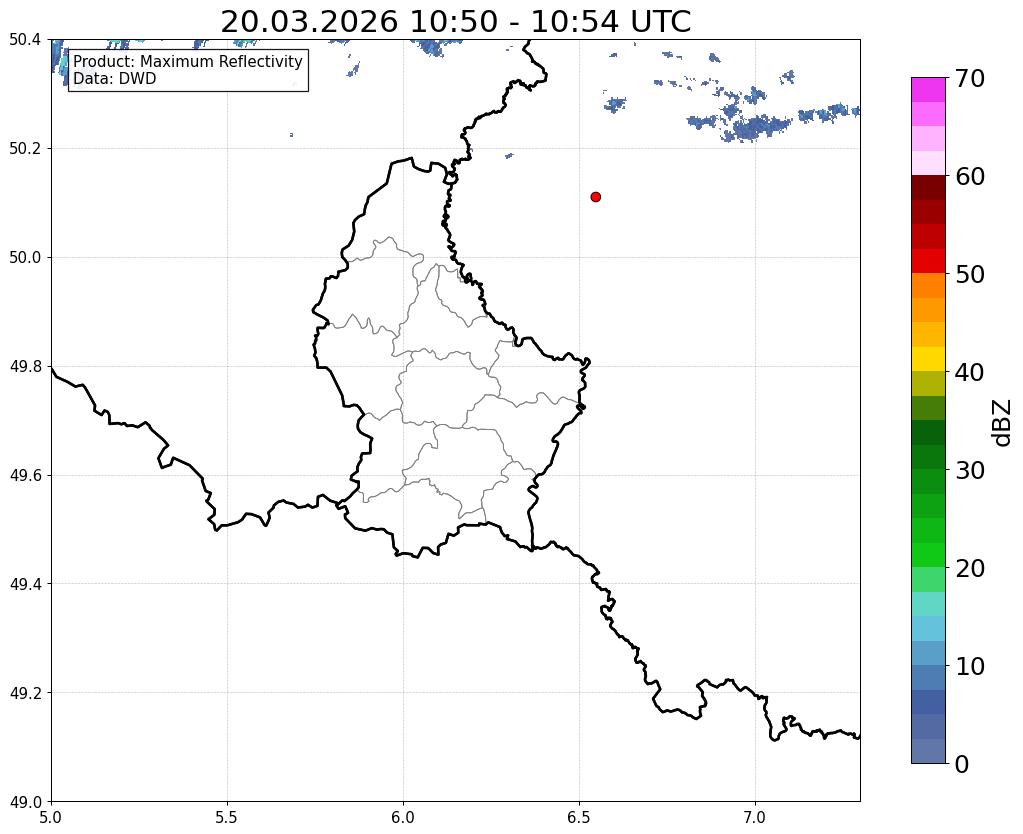
Task: Click the 20 tick label on the colorbar
Action: tap(970, 568)
